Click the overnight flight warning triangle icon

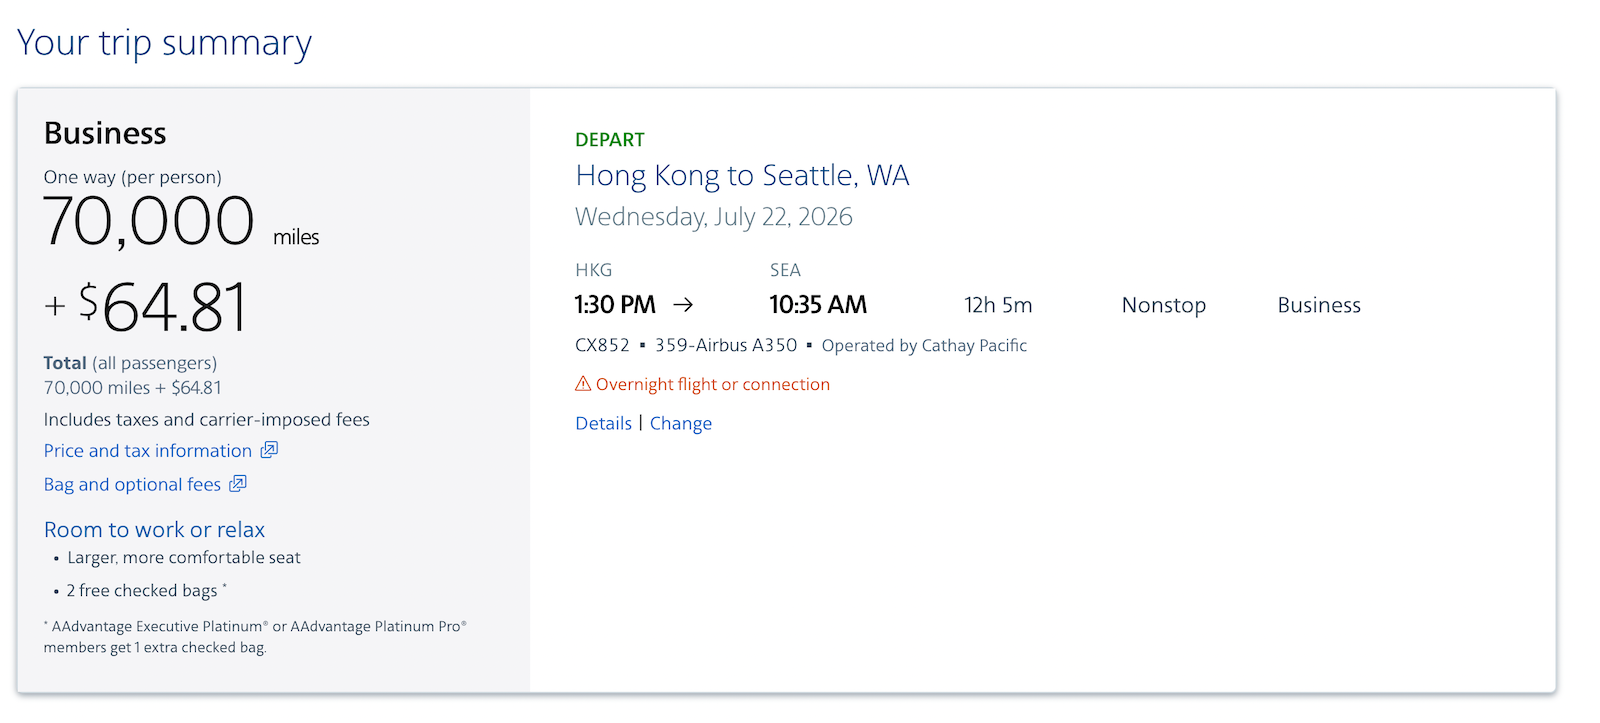coord(583,383)
